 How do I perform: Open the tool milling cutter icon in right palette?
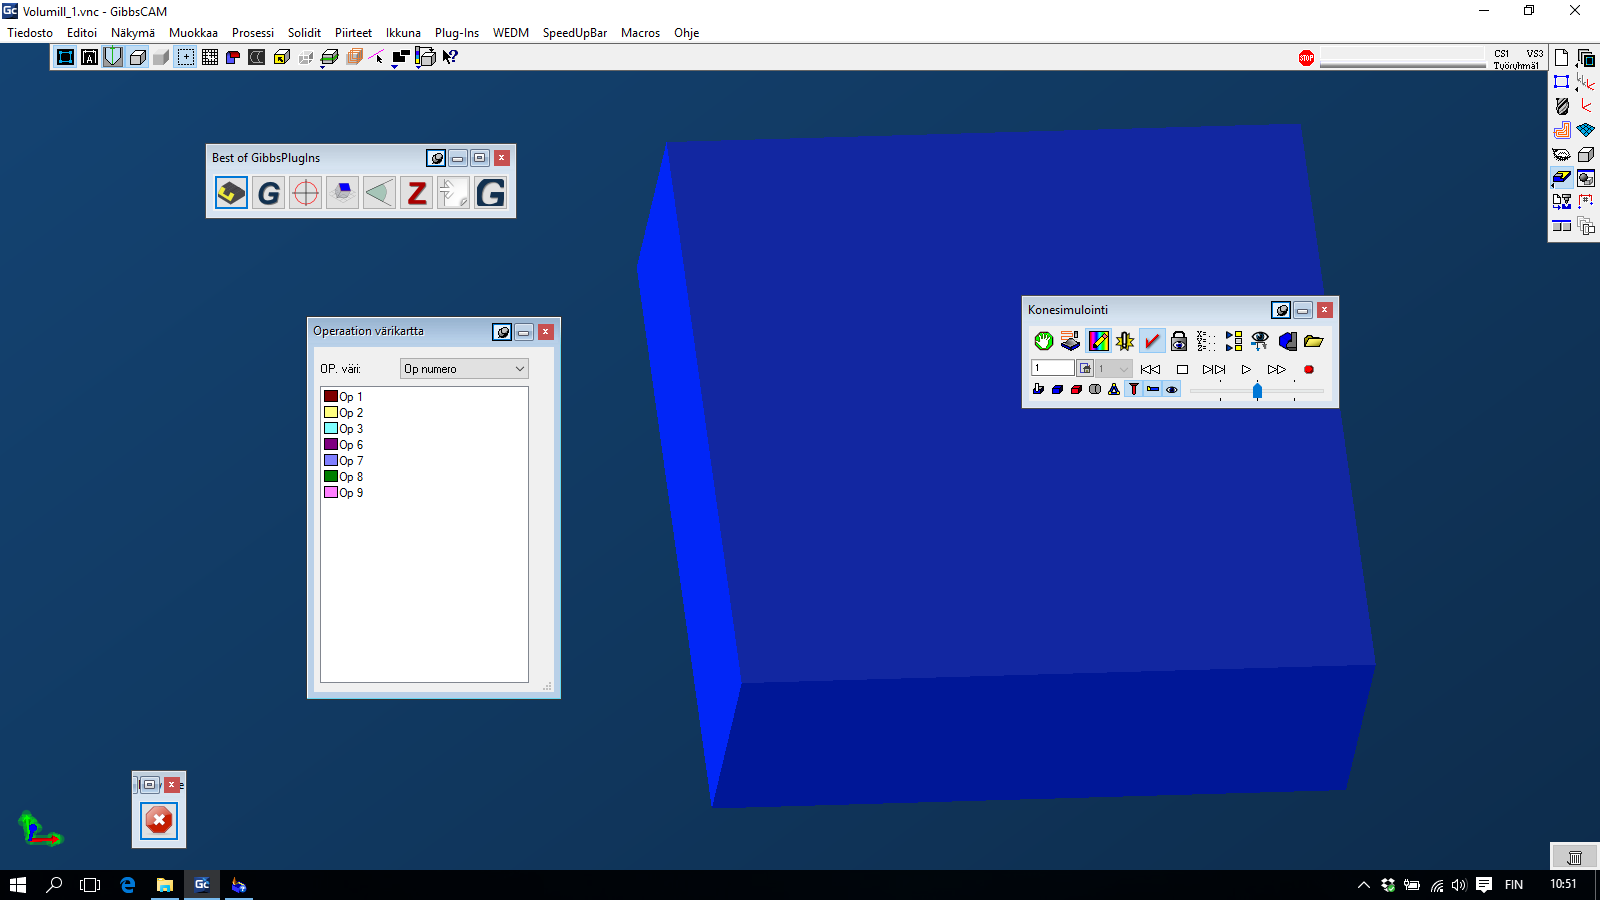tap(1562, 106)
